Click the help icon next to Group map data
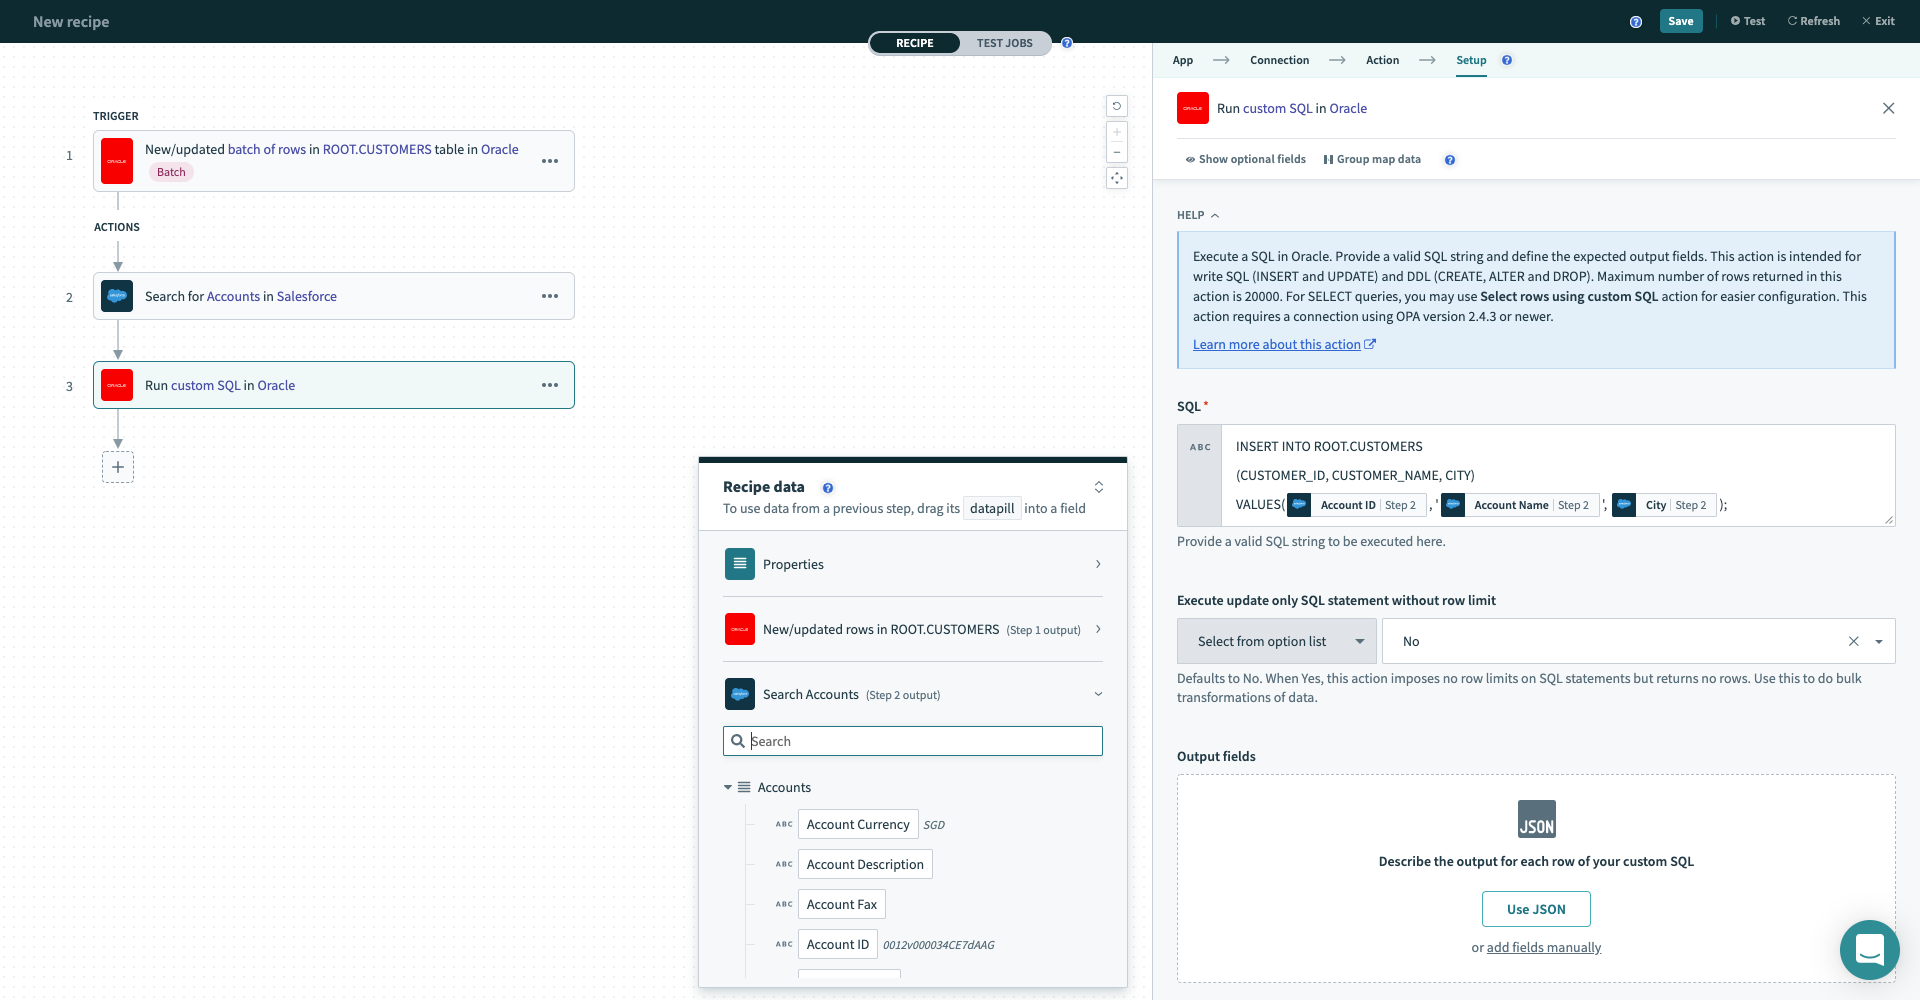Screen dimensions: 1920x1000 click(1449, 159)
